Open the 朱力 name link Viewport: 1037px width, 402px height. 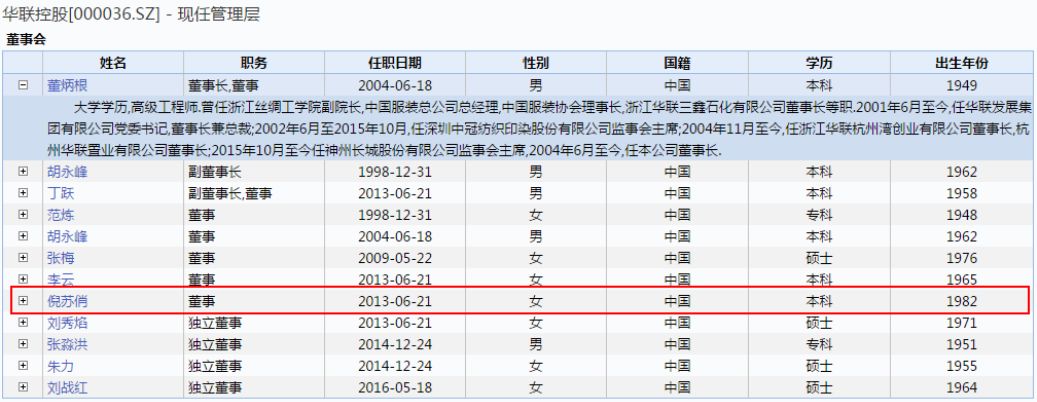[60, 366]
